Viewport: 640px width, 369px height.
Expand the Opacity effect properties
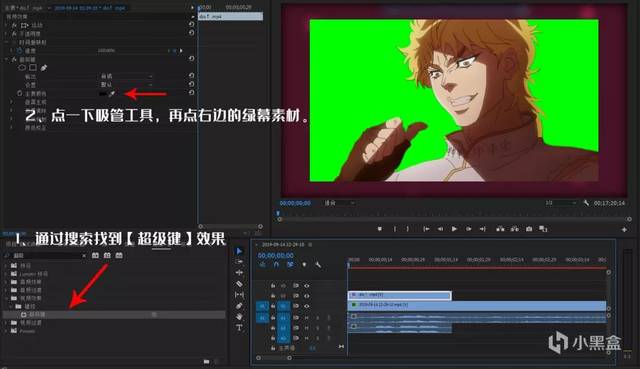point(6,33)
